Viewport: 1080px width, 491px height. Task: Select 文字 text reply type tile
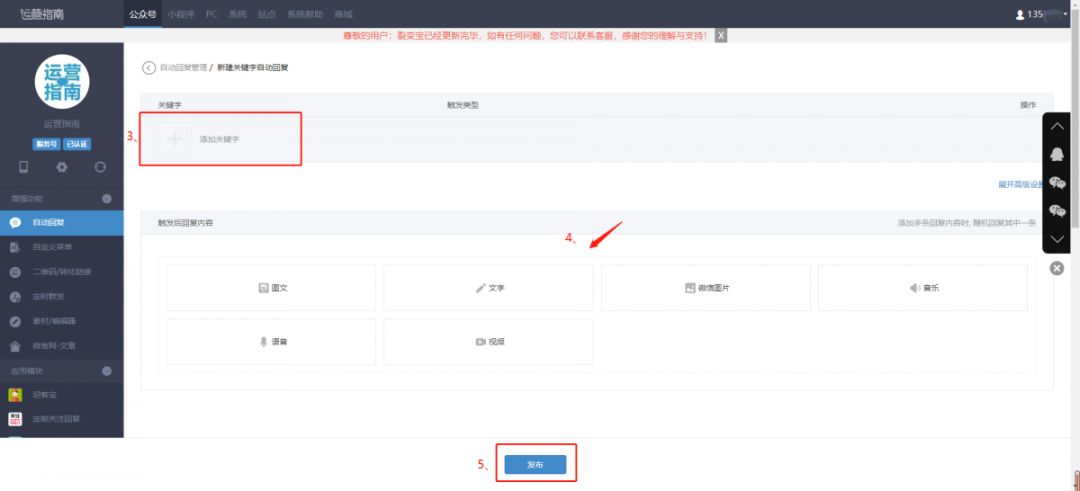click(488, 288)
